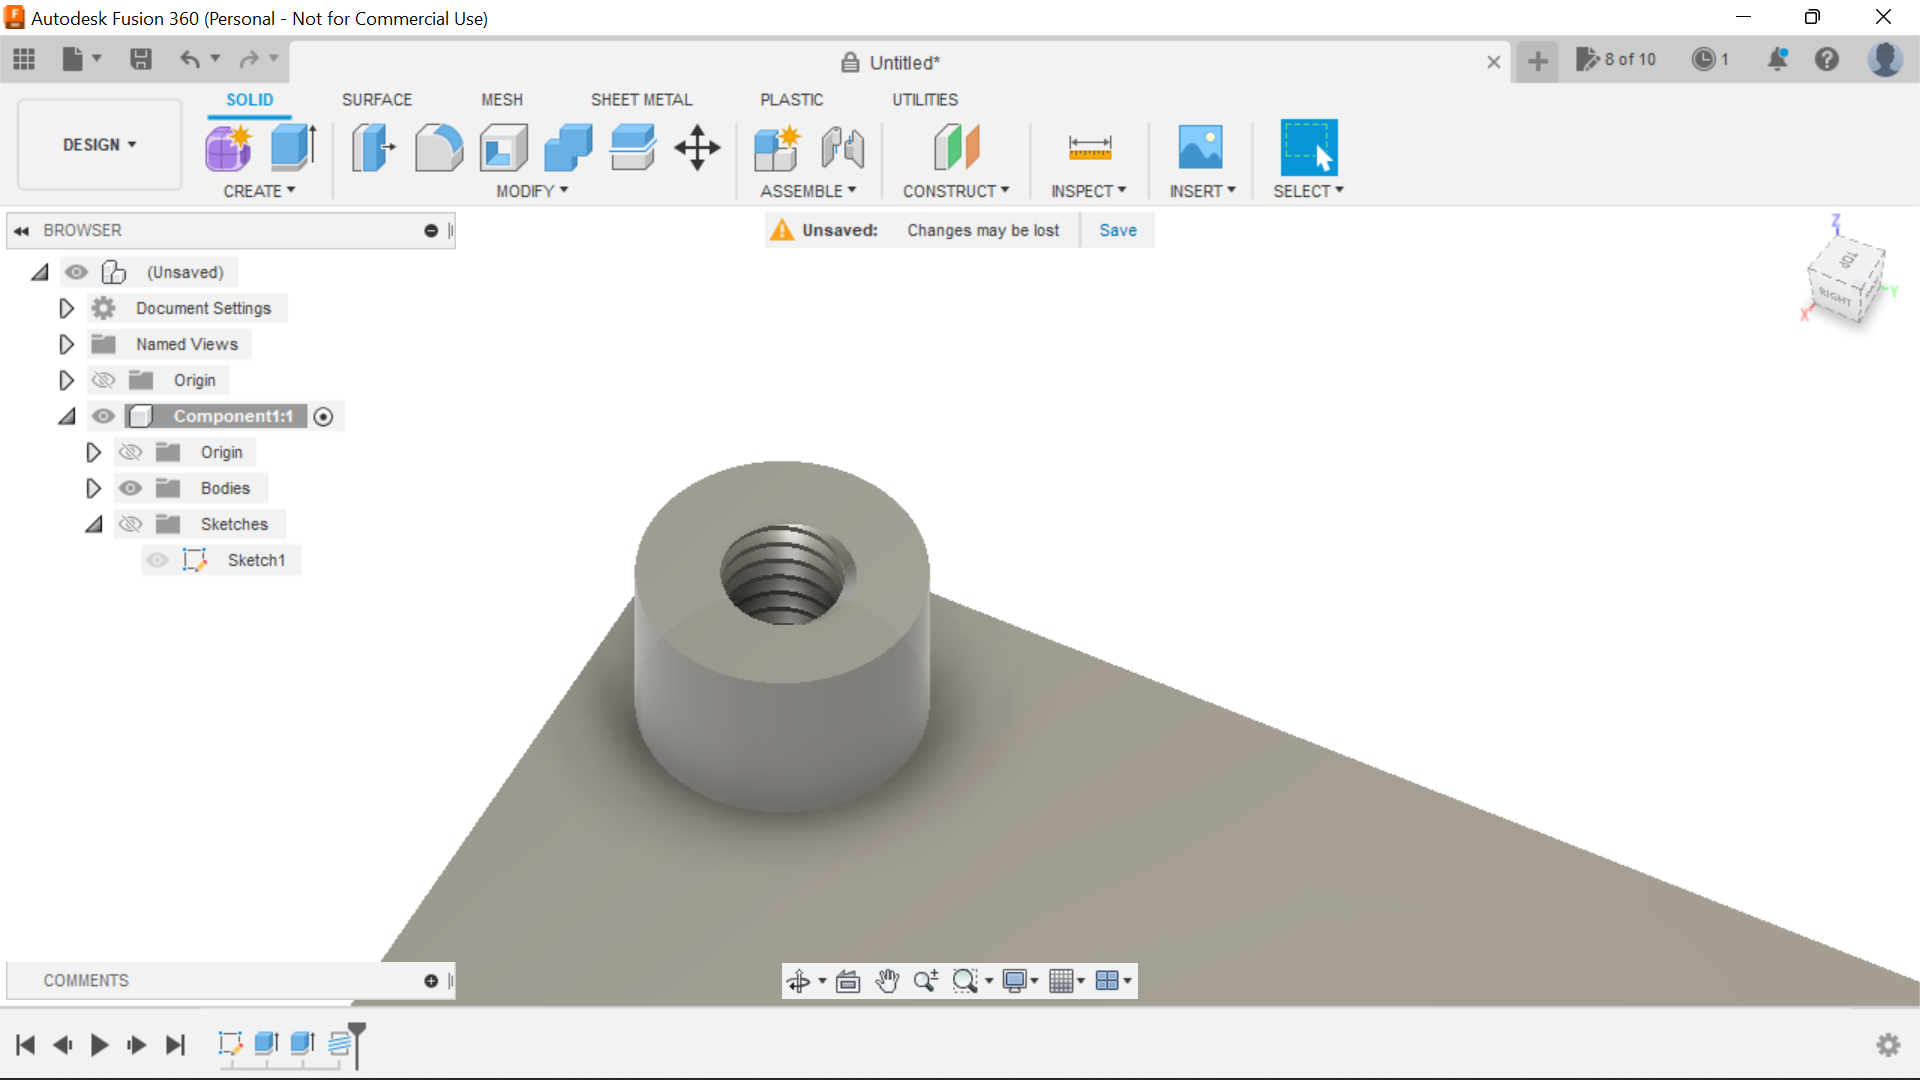Image resolution: width=1920 pixels, height=1080 pixels.
Task: Click the Save disk icon
Action: [x=141, y=60]
